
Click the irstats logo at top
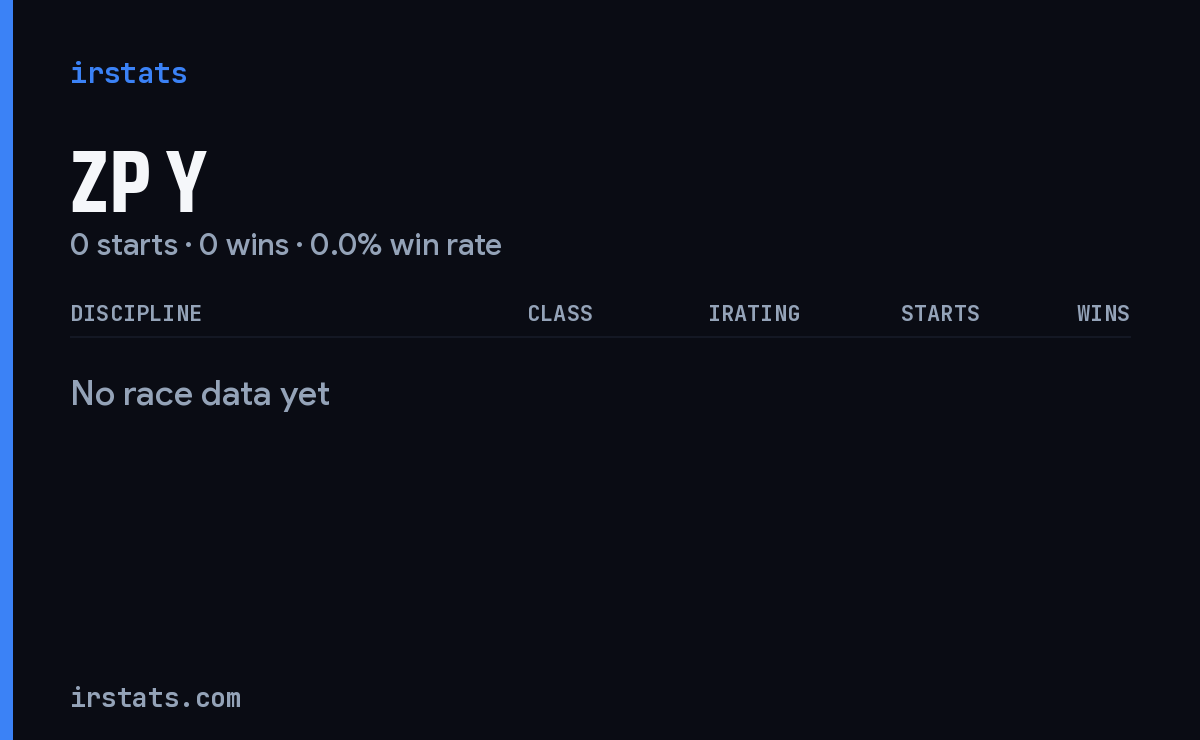tap(128, 73)
